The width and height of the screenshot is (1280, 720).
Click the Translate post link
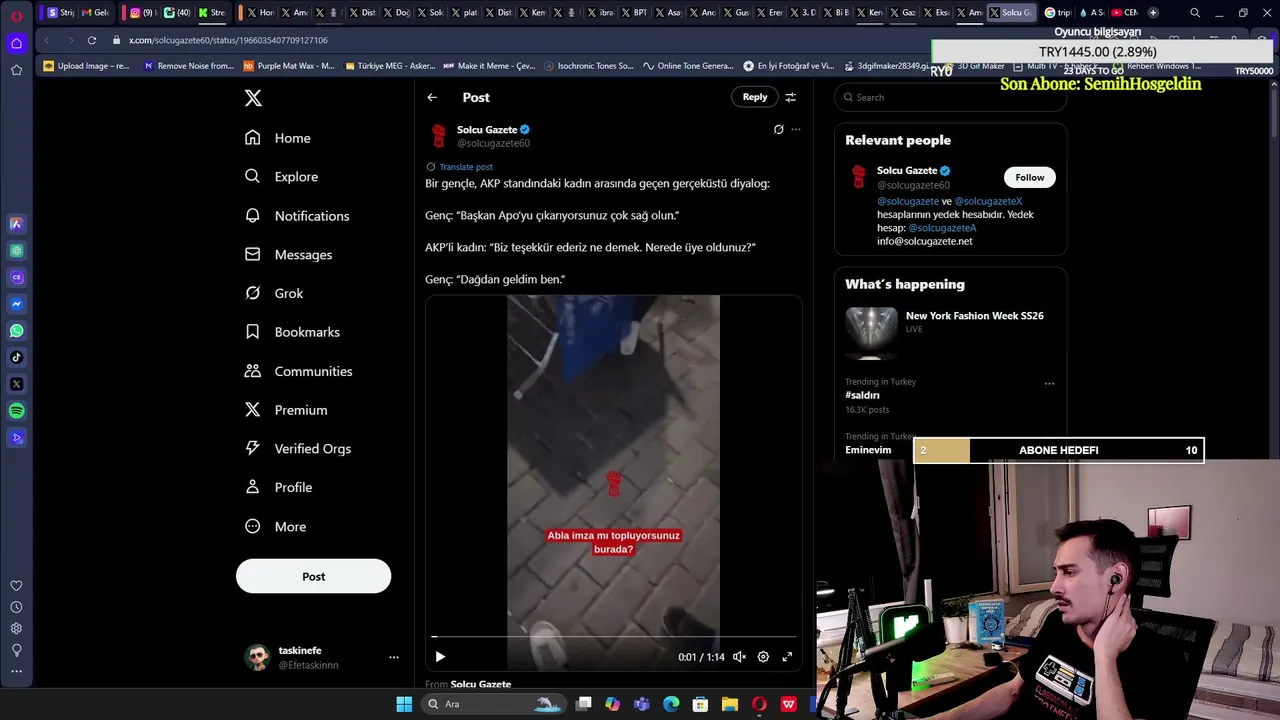(466, 167)
